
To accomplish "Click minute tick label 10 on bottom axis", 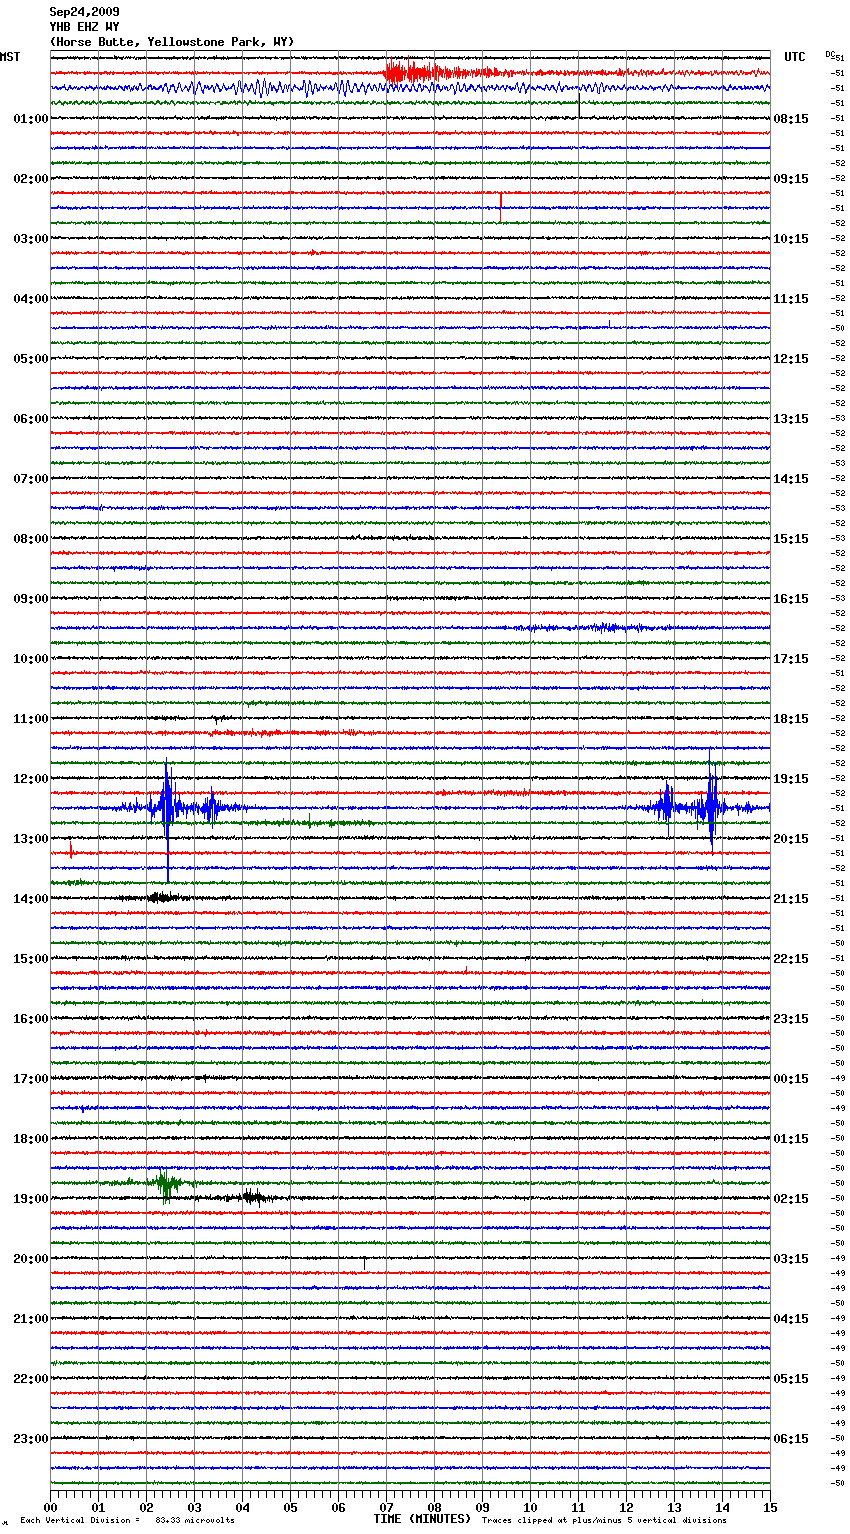I will coord(530,1507).
